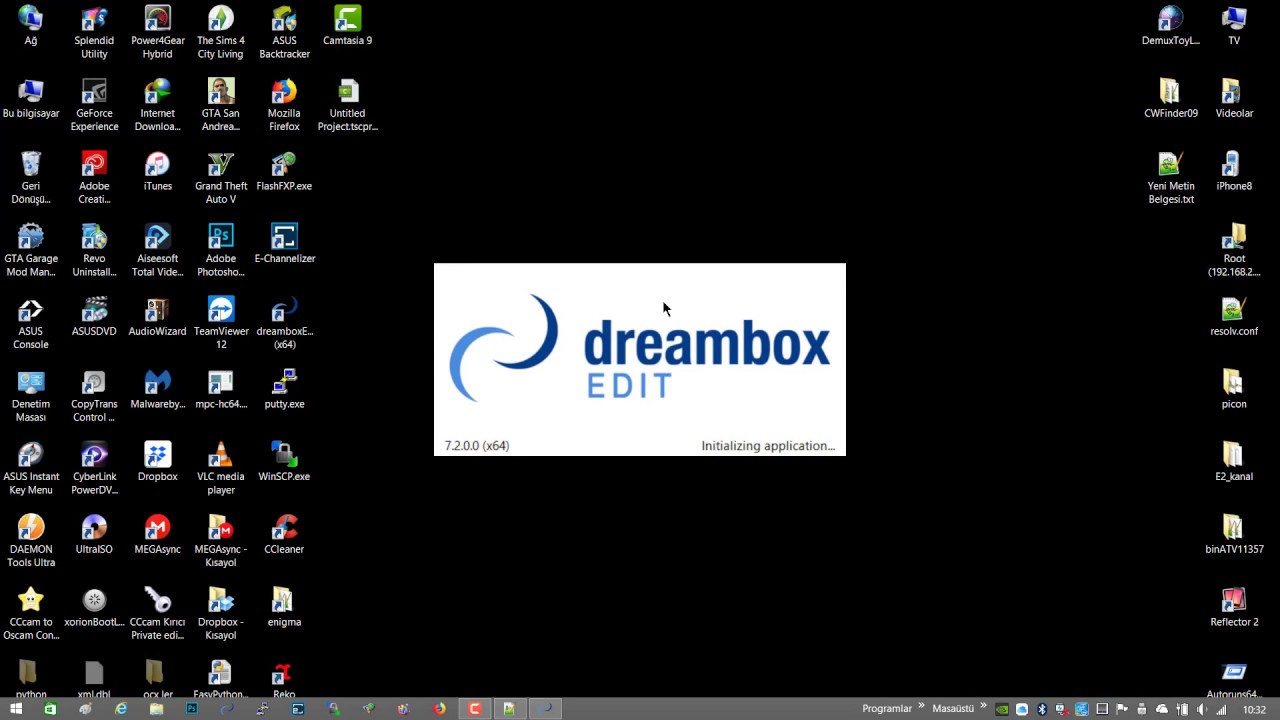Open the volume tray icon
The height and width of the screenshot is (720, 1280).
(x=1200, y=709)
